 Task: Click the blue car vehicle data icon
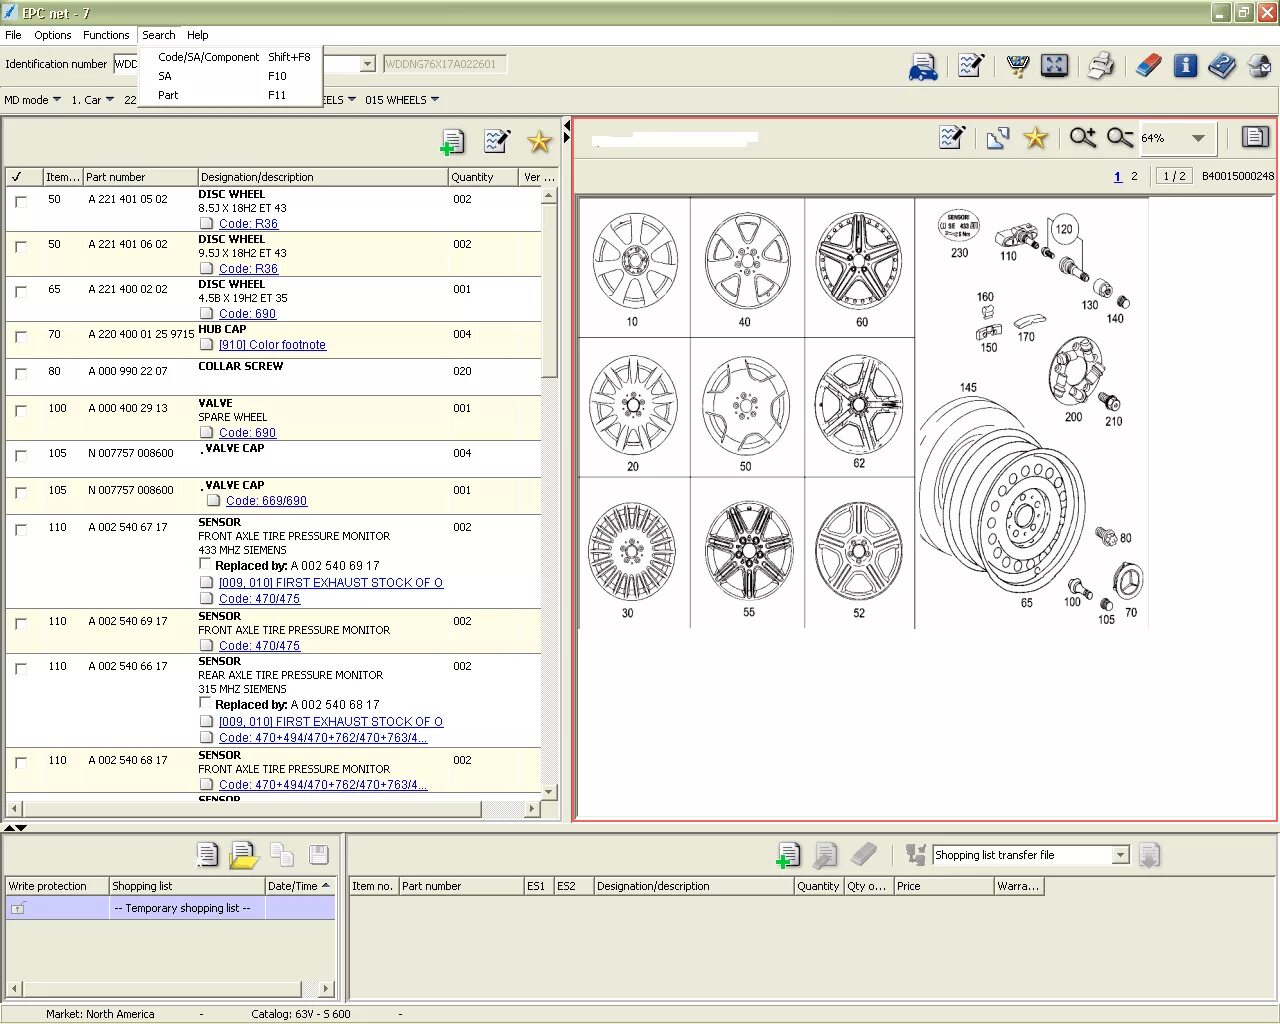coord(923,66)
